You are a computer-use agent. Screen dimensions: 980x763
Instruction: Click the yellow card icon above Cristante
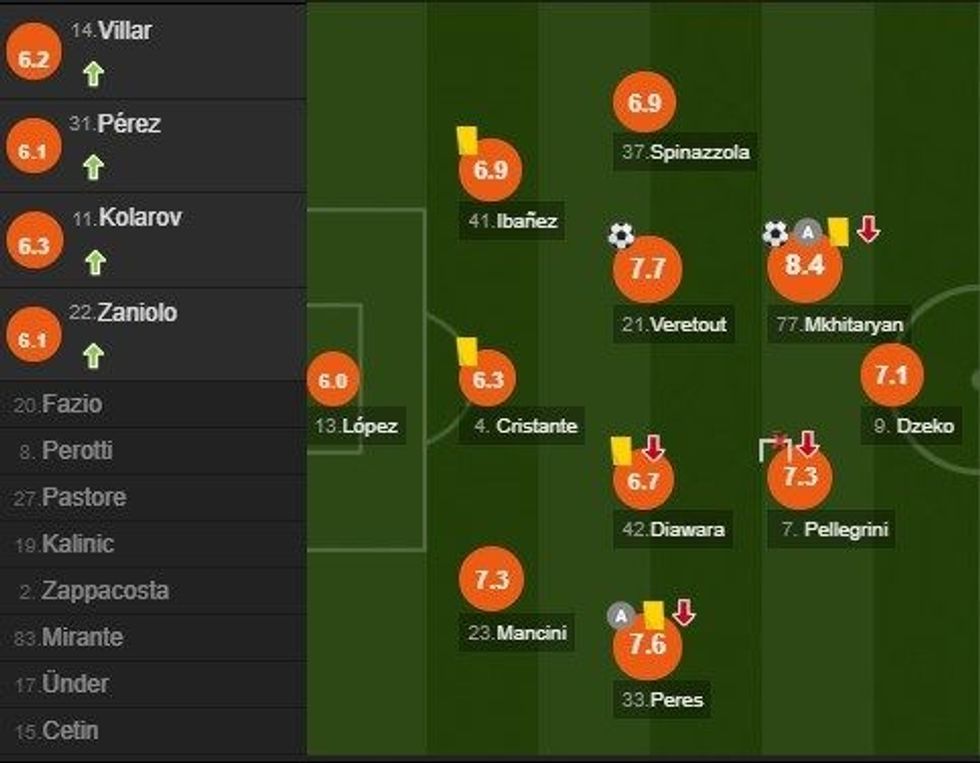click(466, 351)
